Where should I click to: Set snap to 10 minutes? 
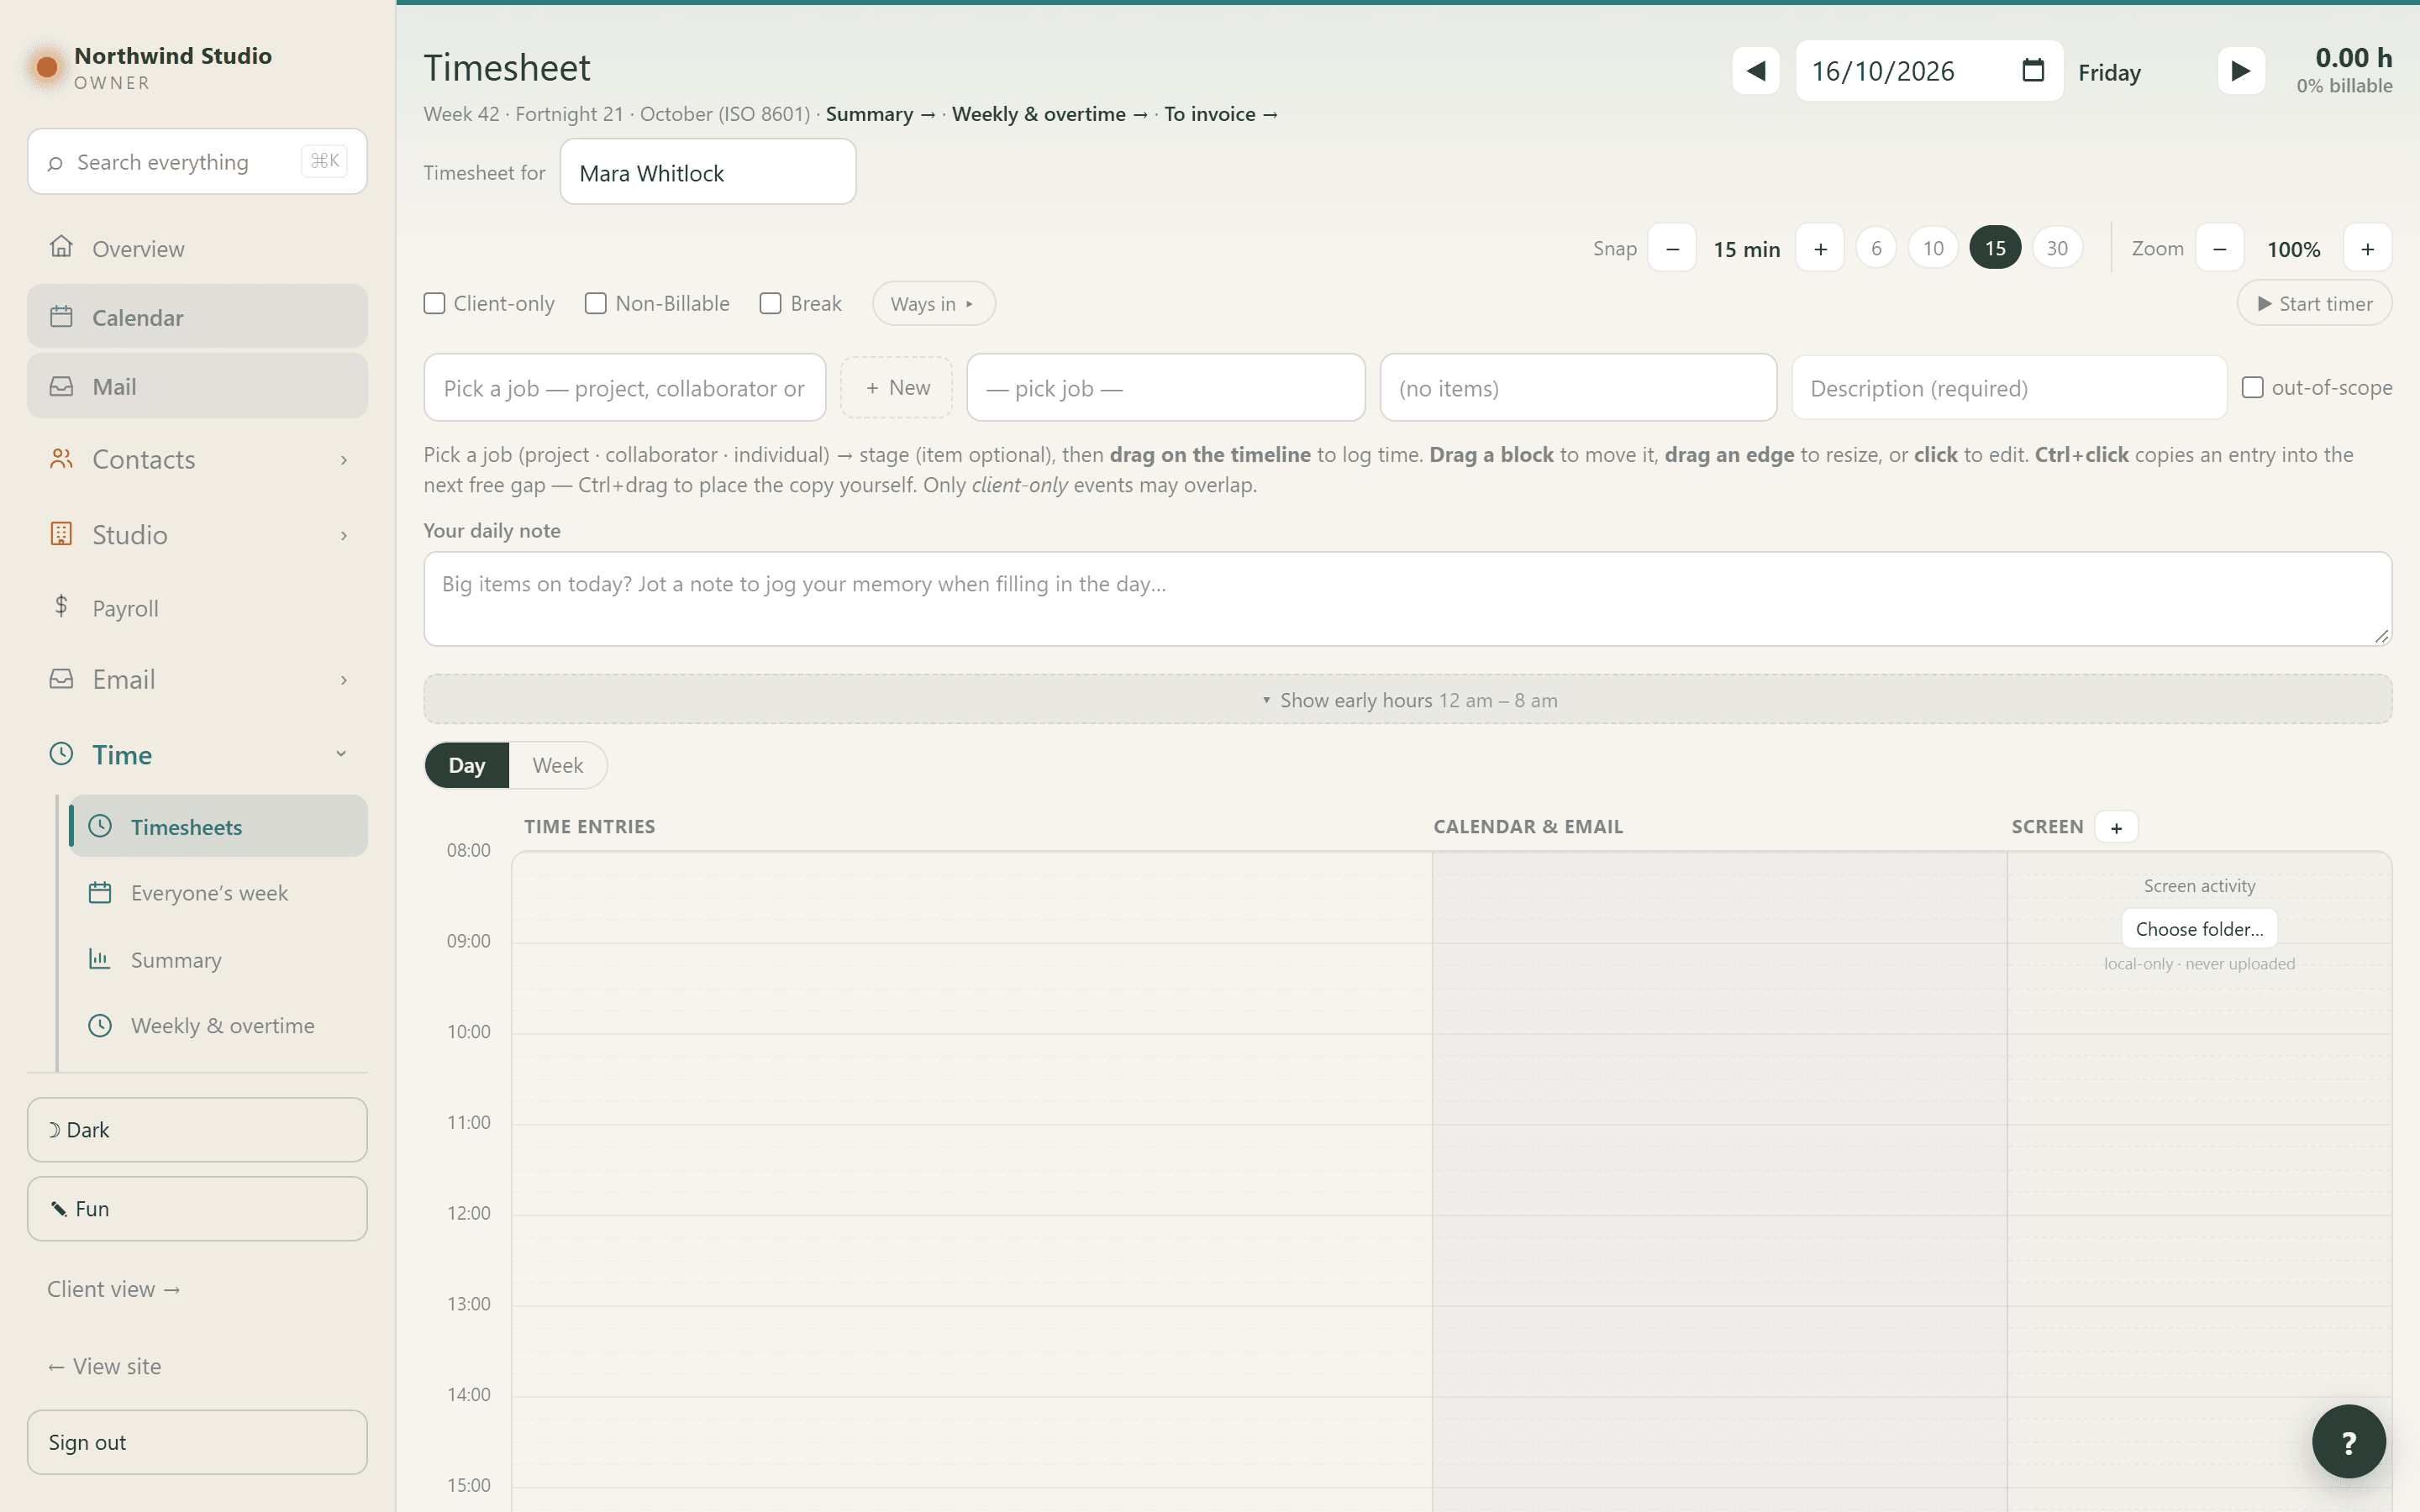(x=1933, y=248)
